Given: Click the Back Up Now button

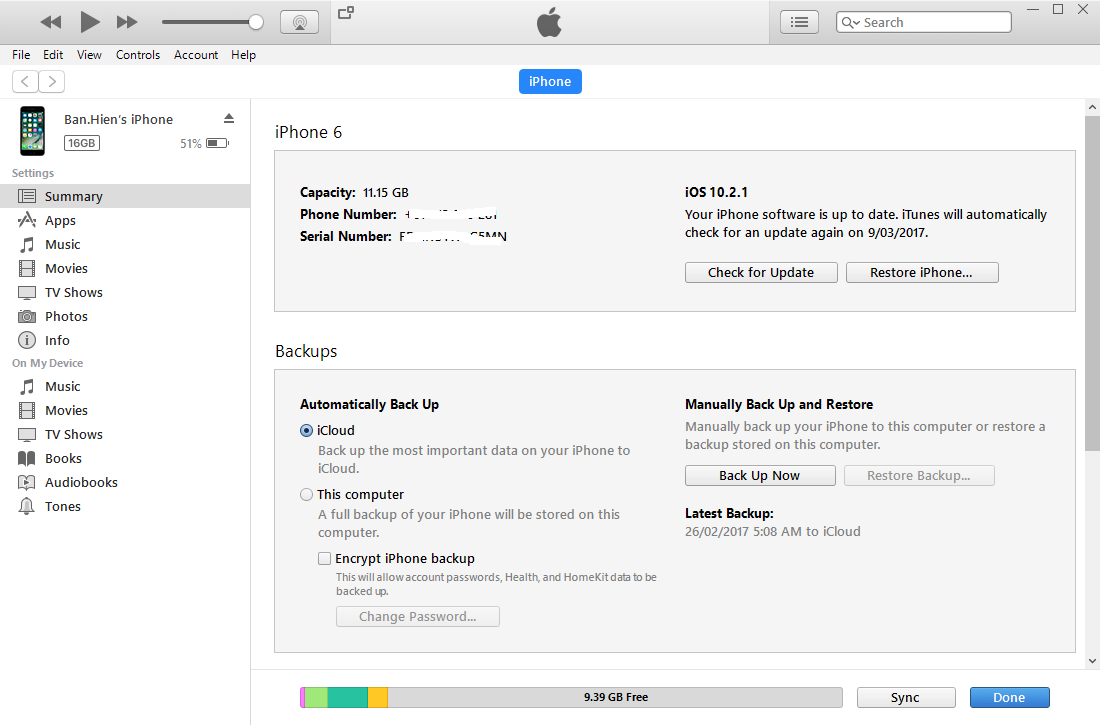Looking at the screenshot, I should 760,475.
